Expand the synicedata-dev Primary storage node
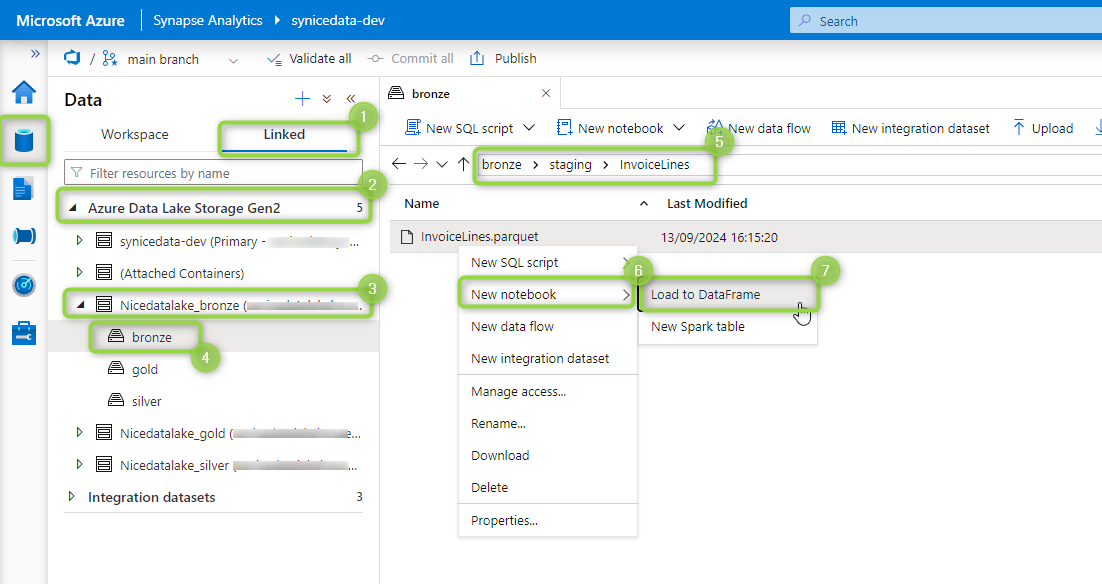 (x=79, y=240)
